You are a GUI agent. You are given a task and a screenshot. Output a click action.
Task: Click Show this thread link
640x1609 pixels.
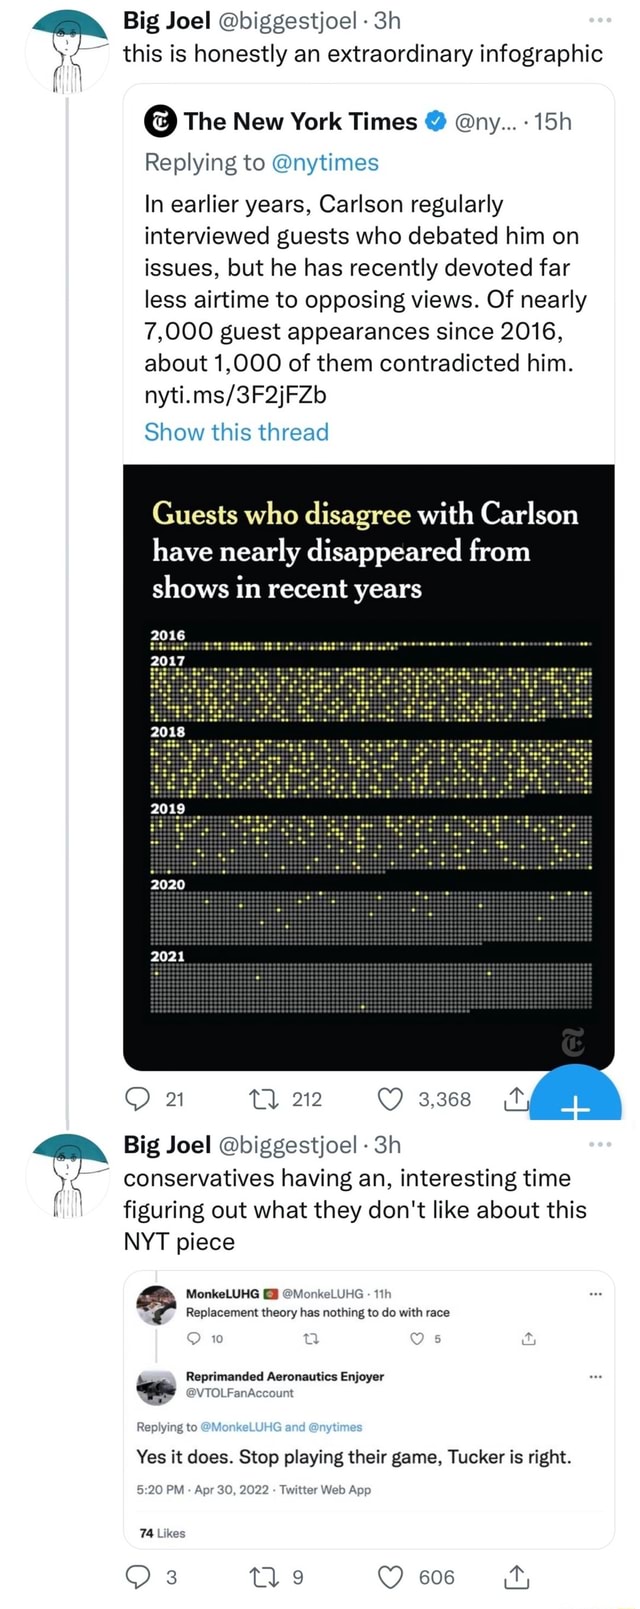(236, 432)
